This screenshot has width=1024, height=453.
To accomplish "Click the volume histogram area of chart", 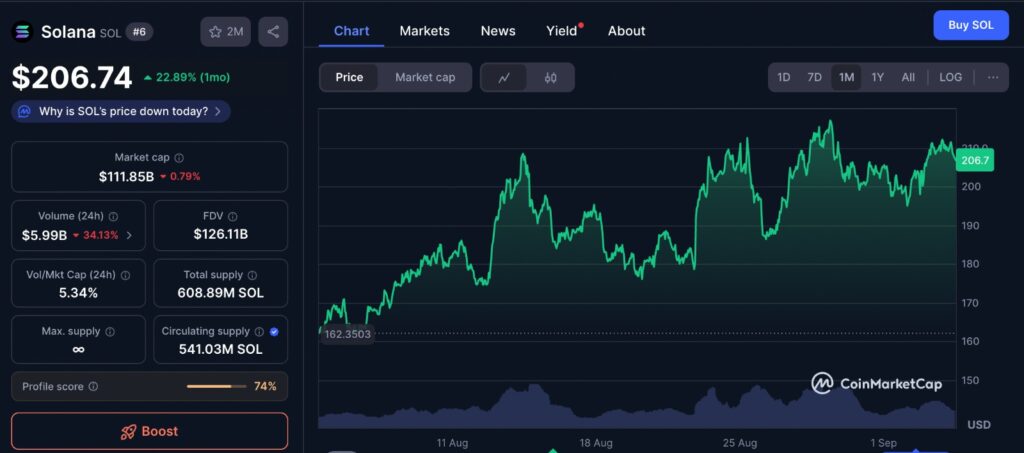I will pyautogui.click(x=637, y=408).
